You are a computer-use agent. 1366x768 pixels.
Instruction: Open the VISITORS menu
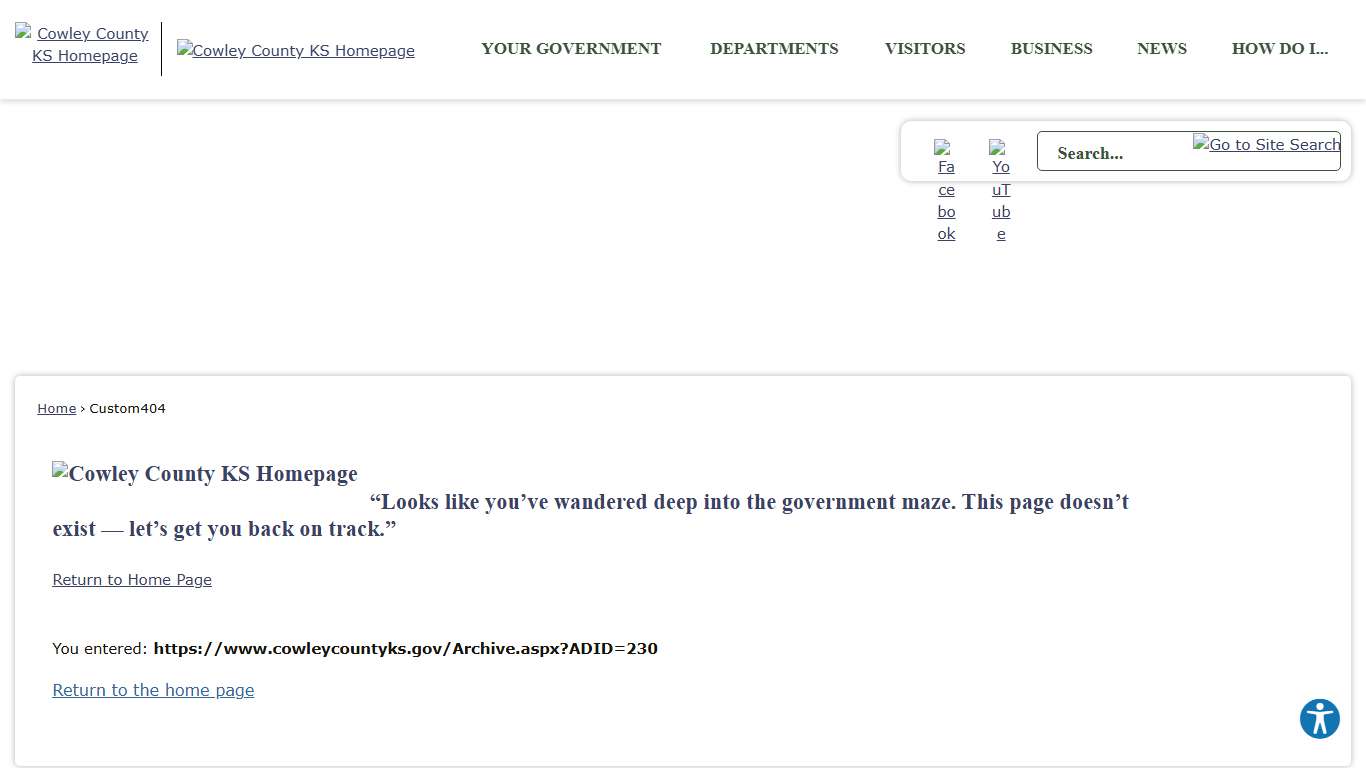925,49
